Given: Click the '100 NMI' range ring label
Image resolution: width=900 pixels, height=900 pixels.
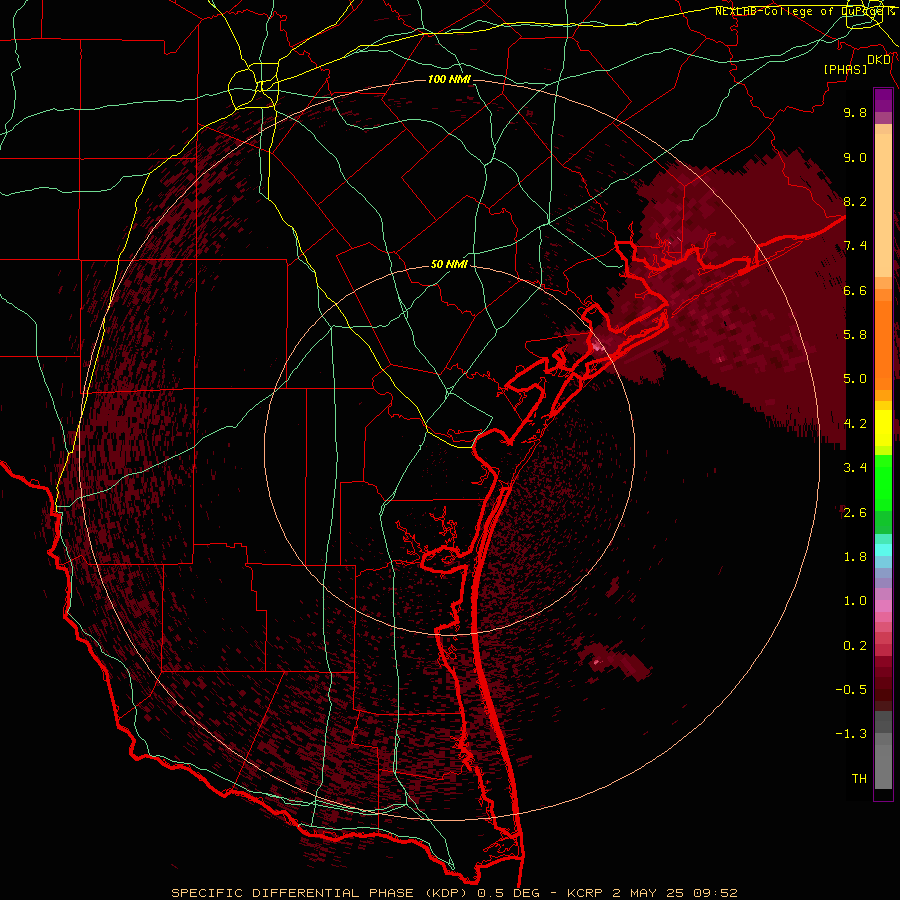Looking at the screenshot, I should coord(449,79).
